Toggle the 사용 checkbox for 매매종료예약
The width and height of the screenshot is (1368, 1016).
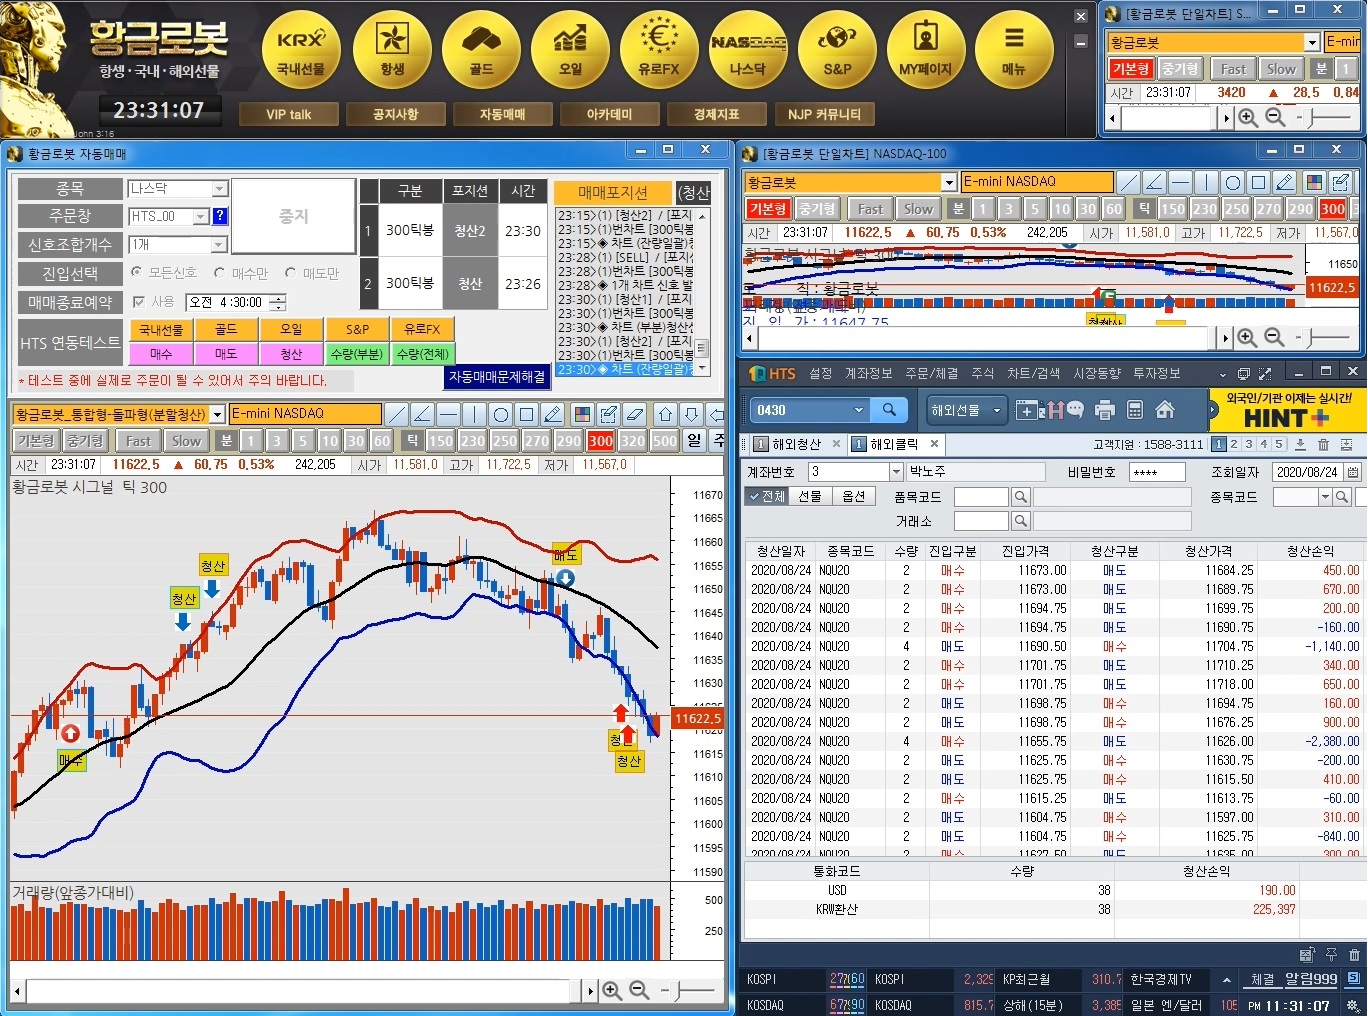point(139,301)
